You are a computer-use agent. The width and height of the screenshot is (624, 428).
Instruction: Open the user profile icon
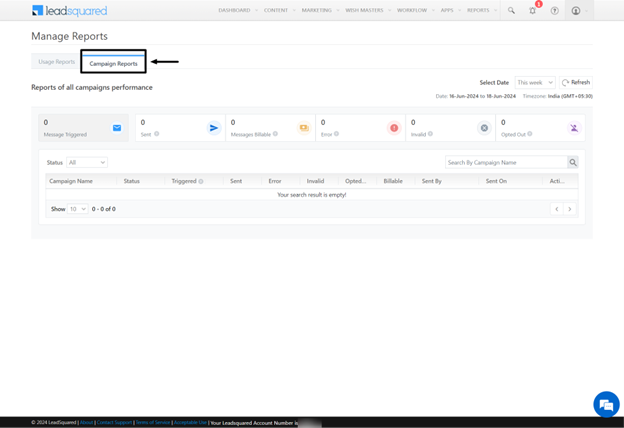tap(576, 10)
